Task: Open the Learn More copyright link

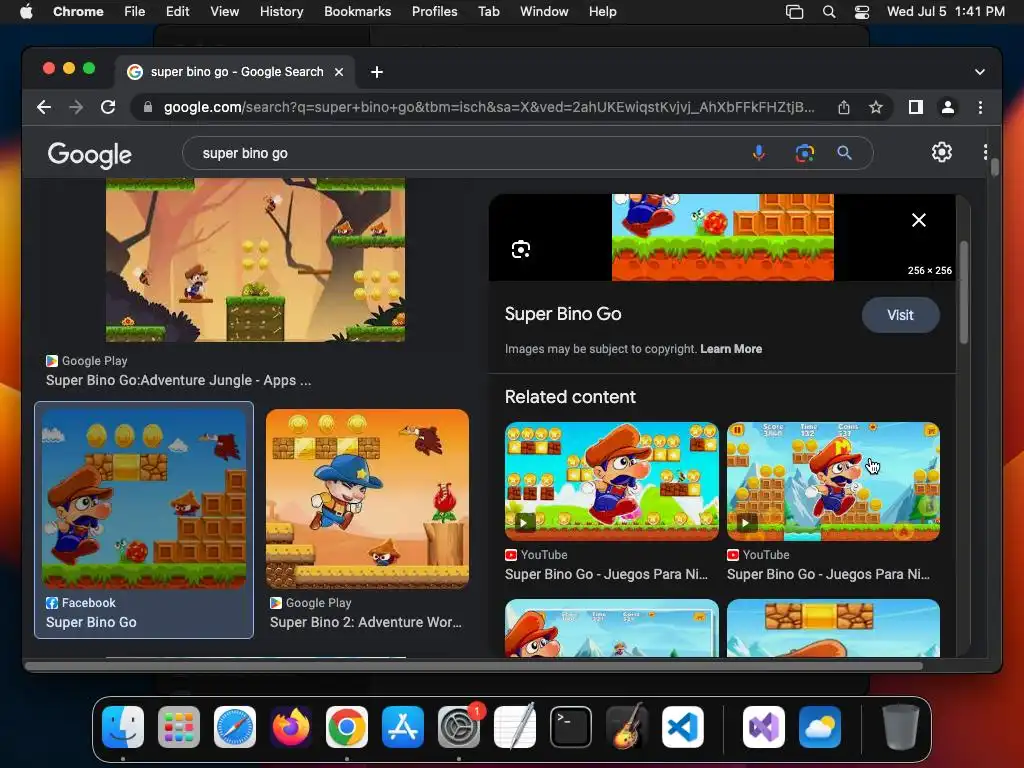Action: point(731,349)
